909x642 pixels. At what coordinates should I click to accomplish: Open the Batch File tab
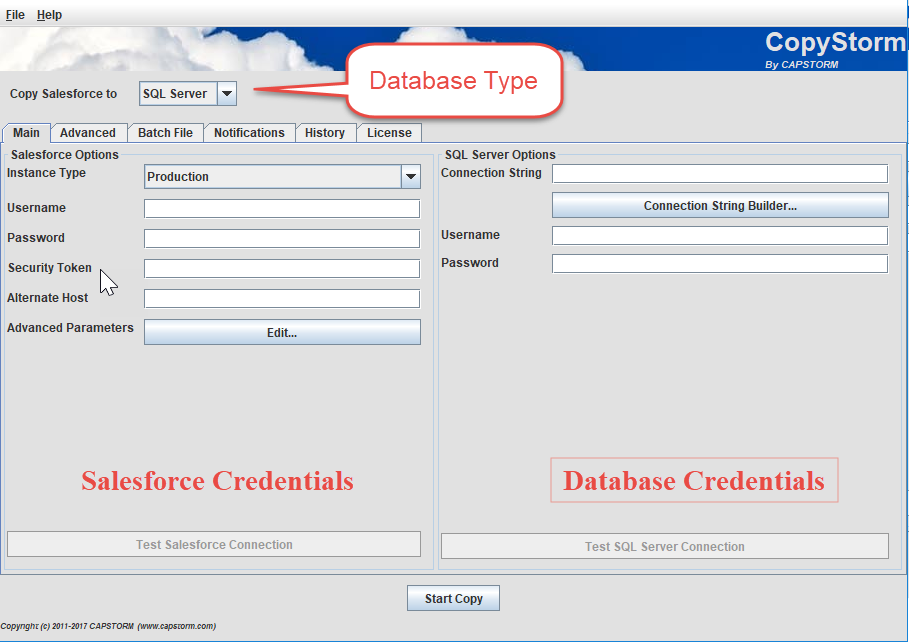[x=165, y=133]
